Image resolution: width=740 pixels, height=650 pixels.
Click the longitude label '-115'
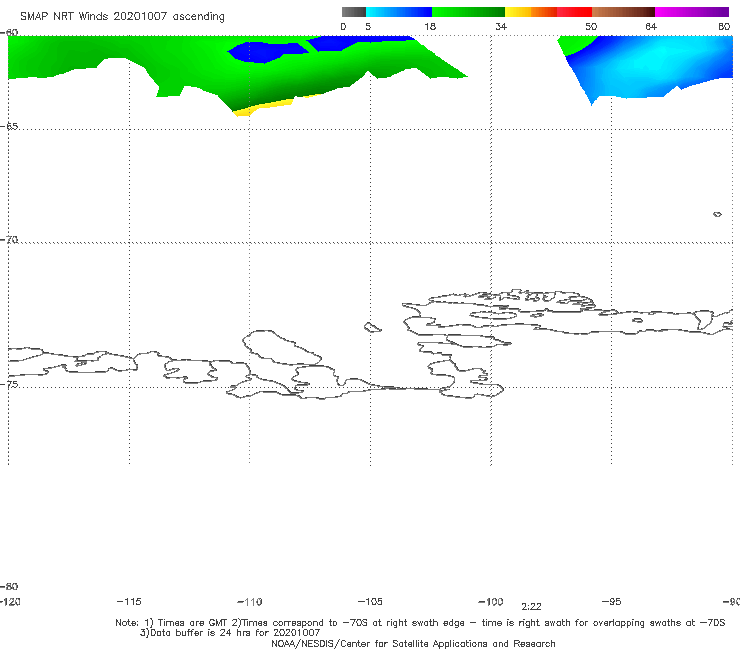pyautogui.click(x=129, y=602)
